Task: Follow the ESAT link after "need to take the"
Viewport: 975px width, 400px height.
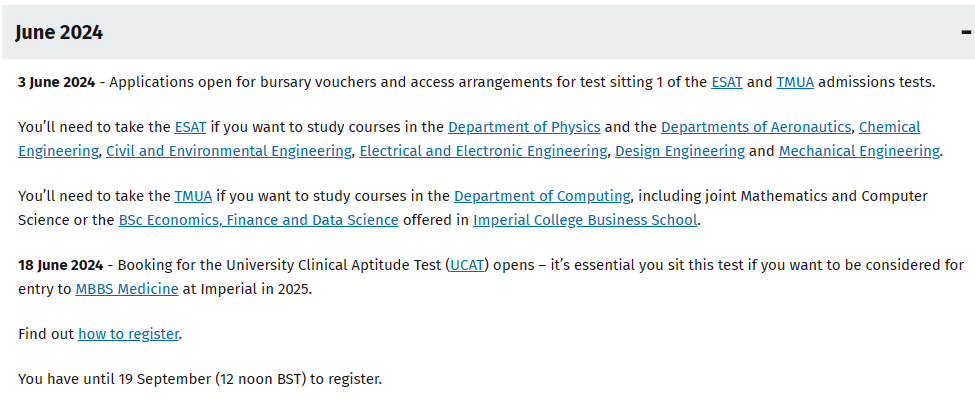Action: tap(190, 127)
